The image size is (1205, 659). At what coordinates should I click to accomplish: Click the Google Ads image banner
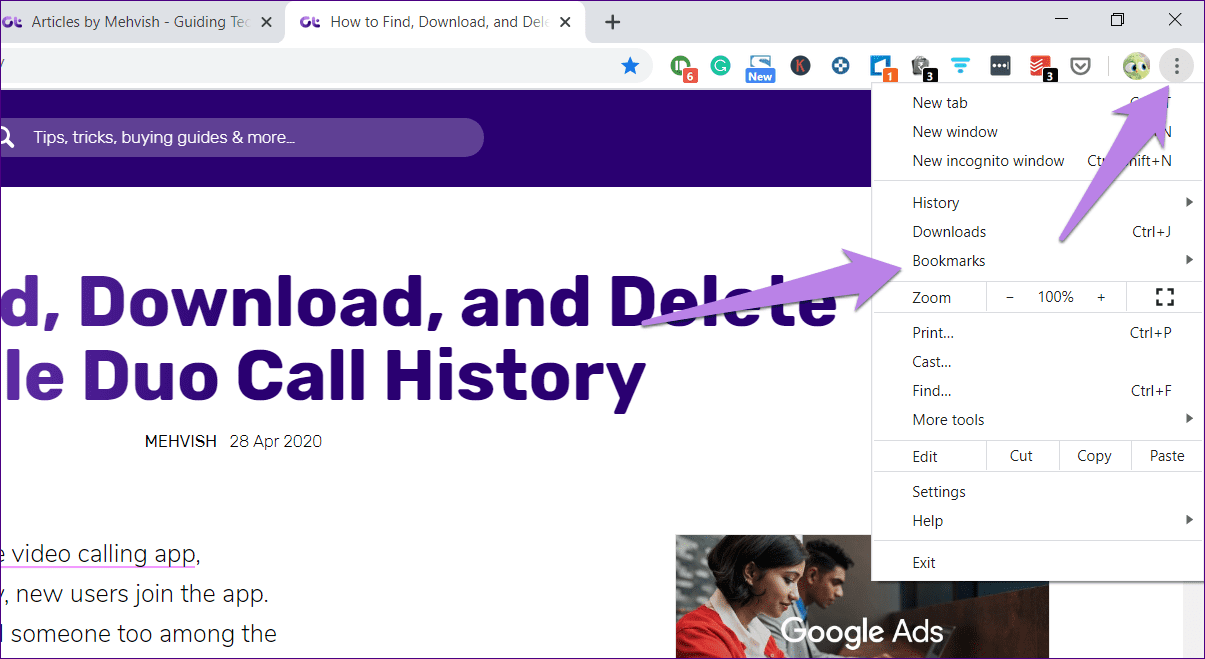point(862,596)
